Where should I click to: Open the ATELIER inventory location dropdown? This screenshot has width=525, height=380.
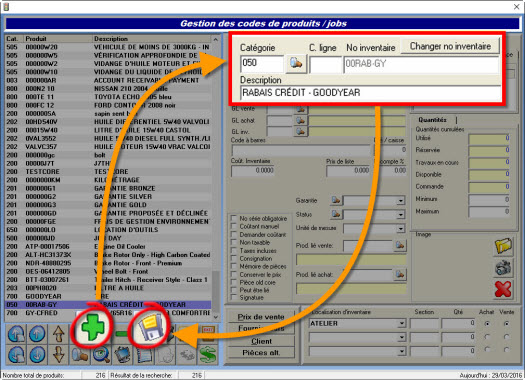click(x=401, y=323)
